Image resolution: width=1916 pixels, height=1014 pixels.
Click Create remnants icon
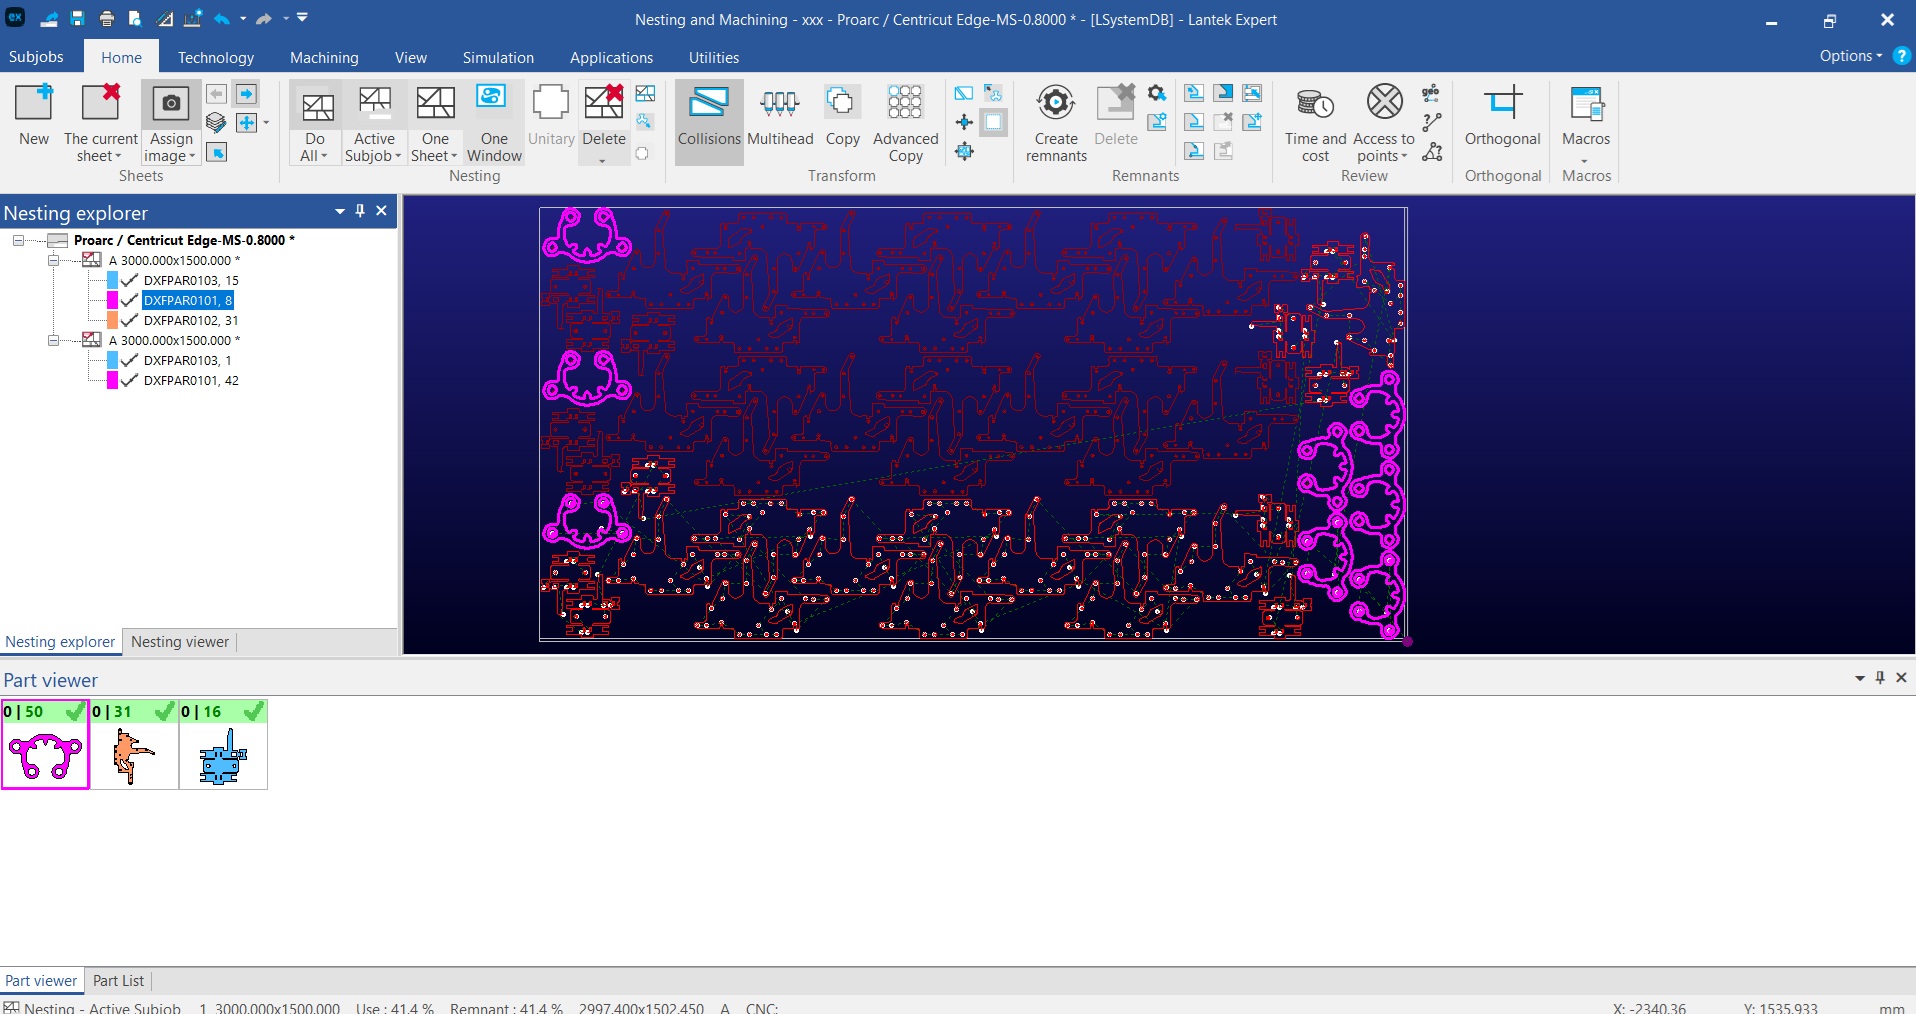(x=1056, y=102)
